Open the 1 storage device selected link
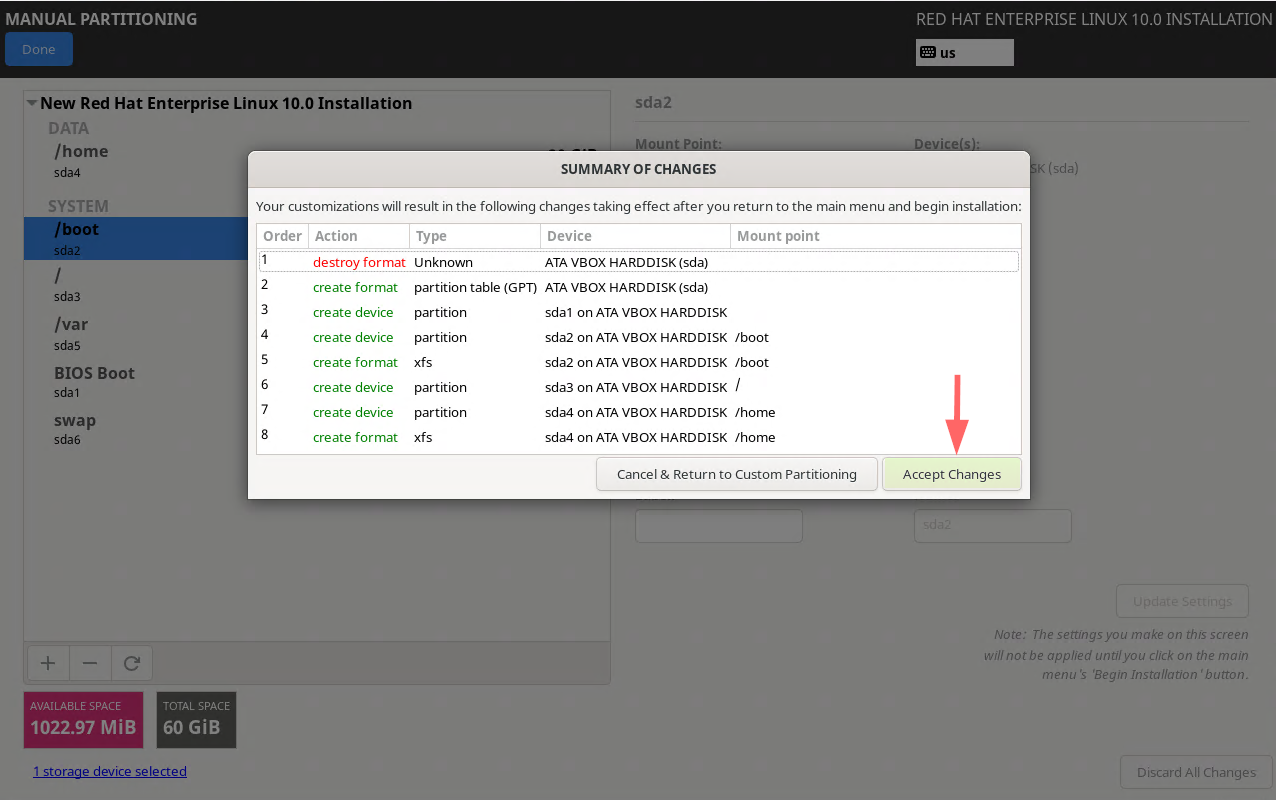Viewport: 1276px width, 800px height. 110,771
